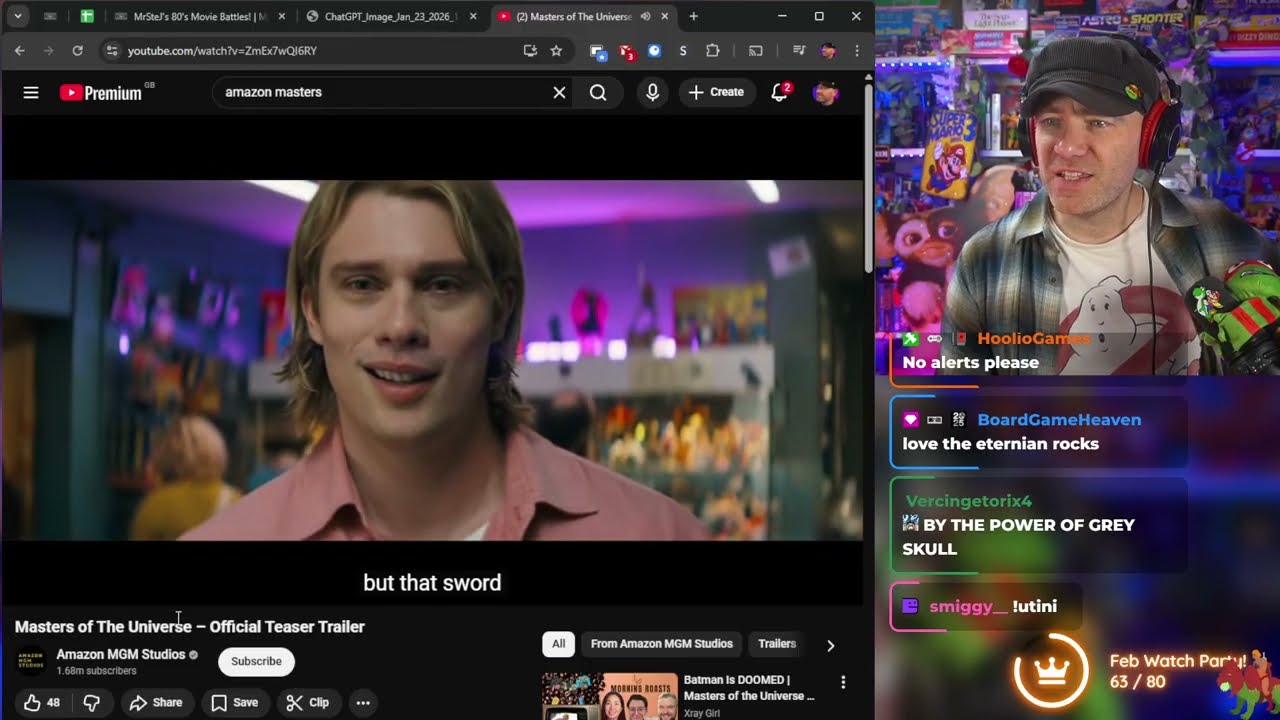1280x720 pixels.
Task: Go back with browser back arrow
Action: tap(19, 50)
